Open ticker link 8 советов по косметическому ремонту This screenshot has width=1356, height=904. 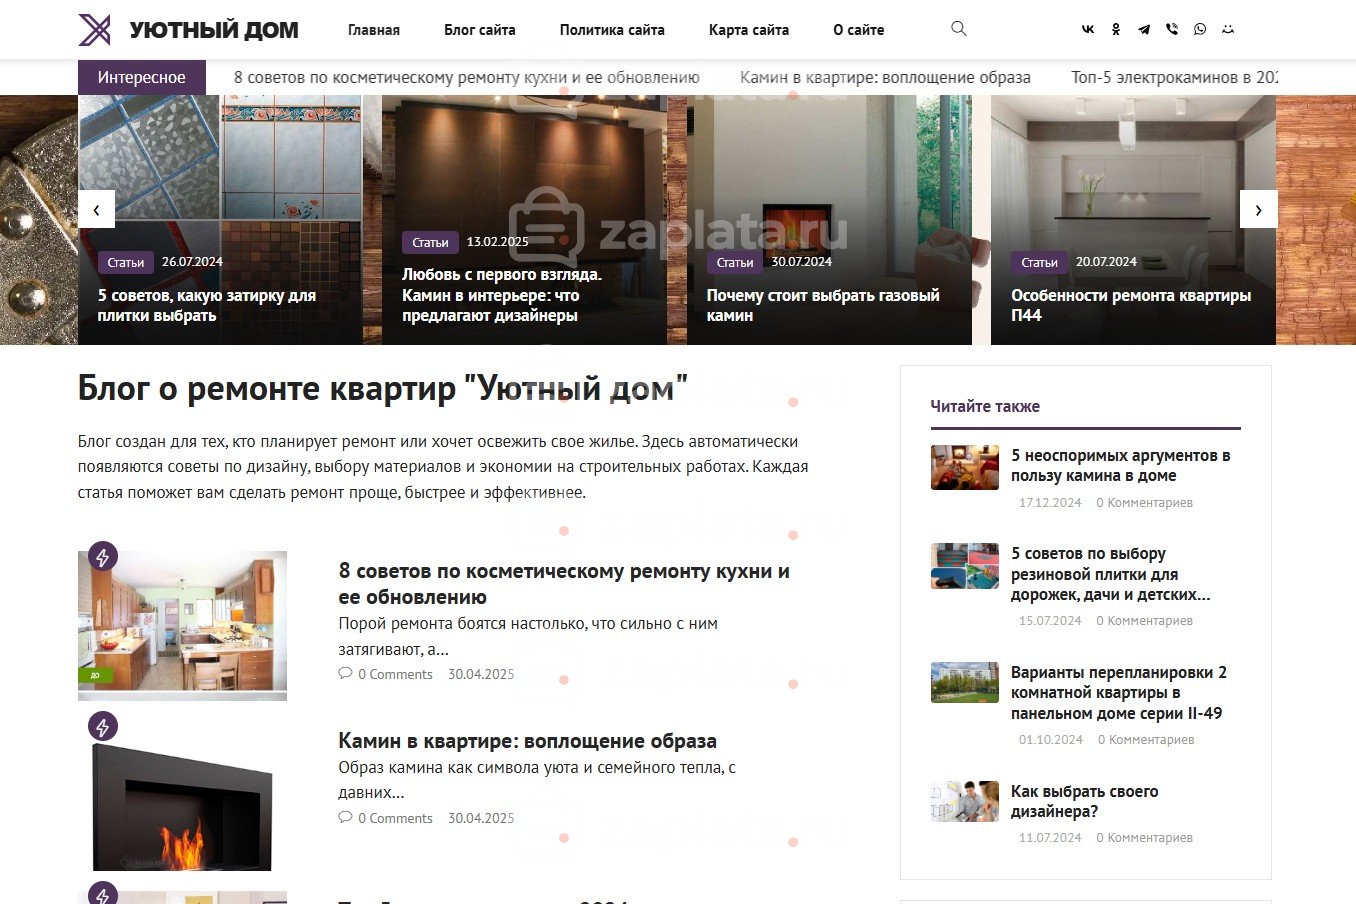coord(467,77)
